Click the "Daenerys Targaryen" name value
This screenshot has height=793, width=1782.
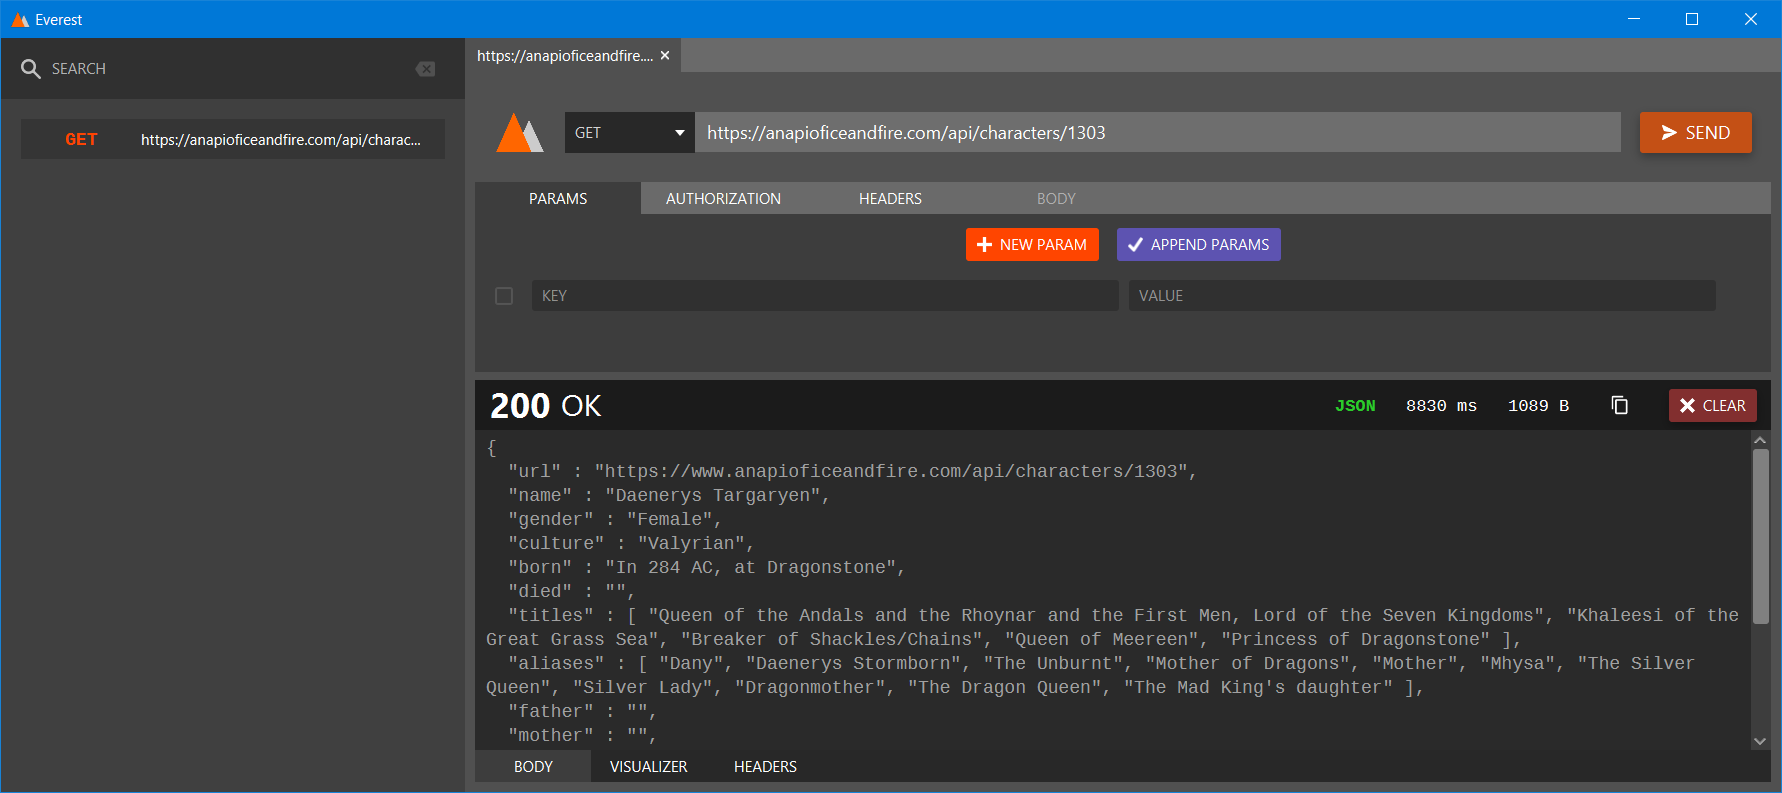pos(712,496)
